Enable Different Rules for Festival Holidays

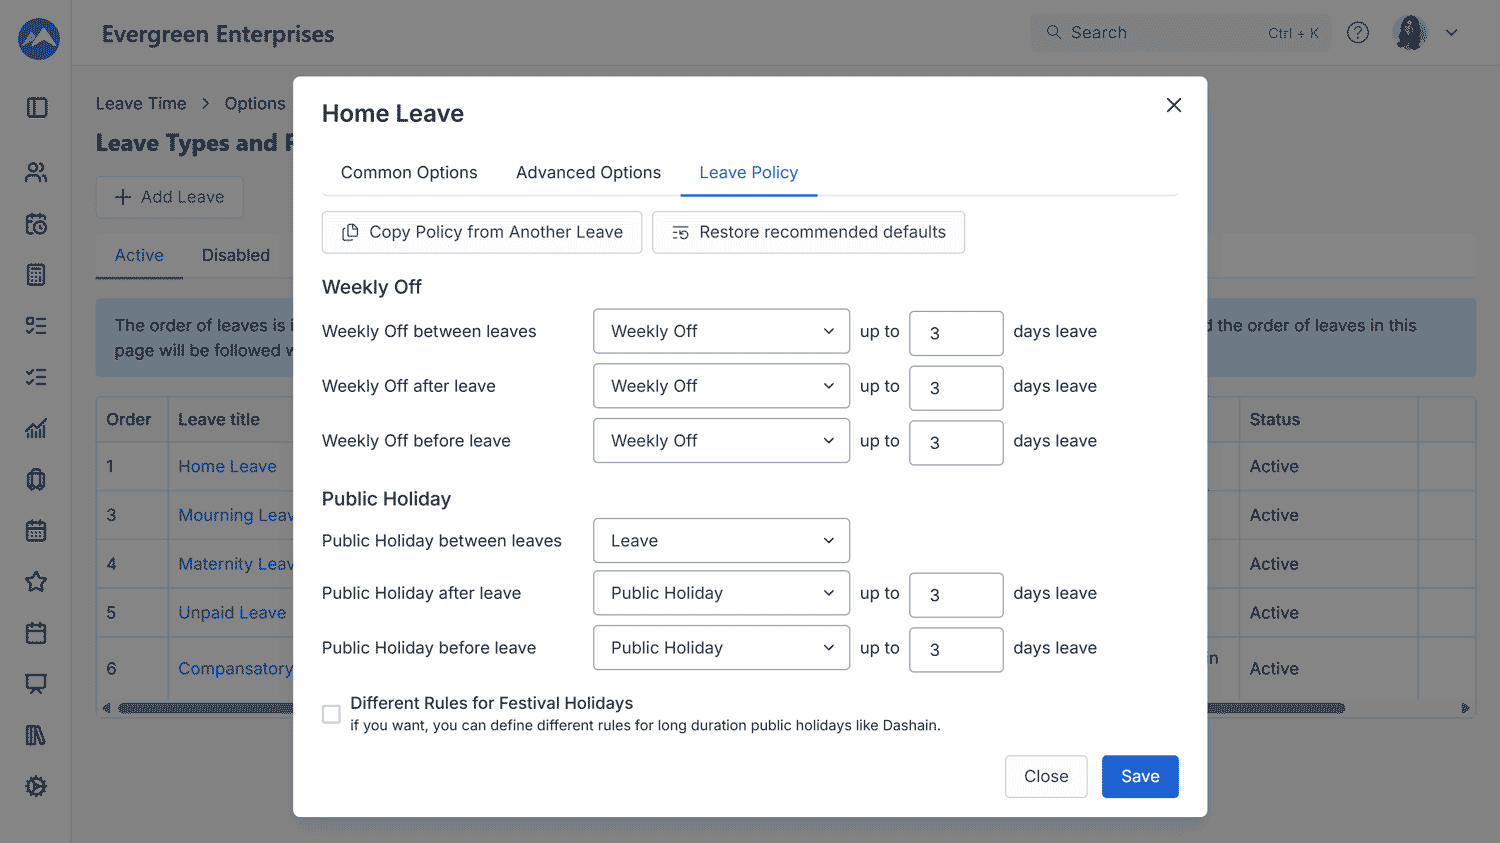click(x=331, y=714)
